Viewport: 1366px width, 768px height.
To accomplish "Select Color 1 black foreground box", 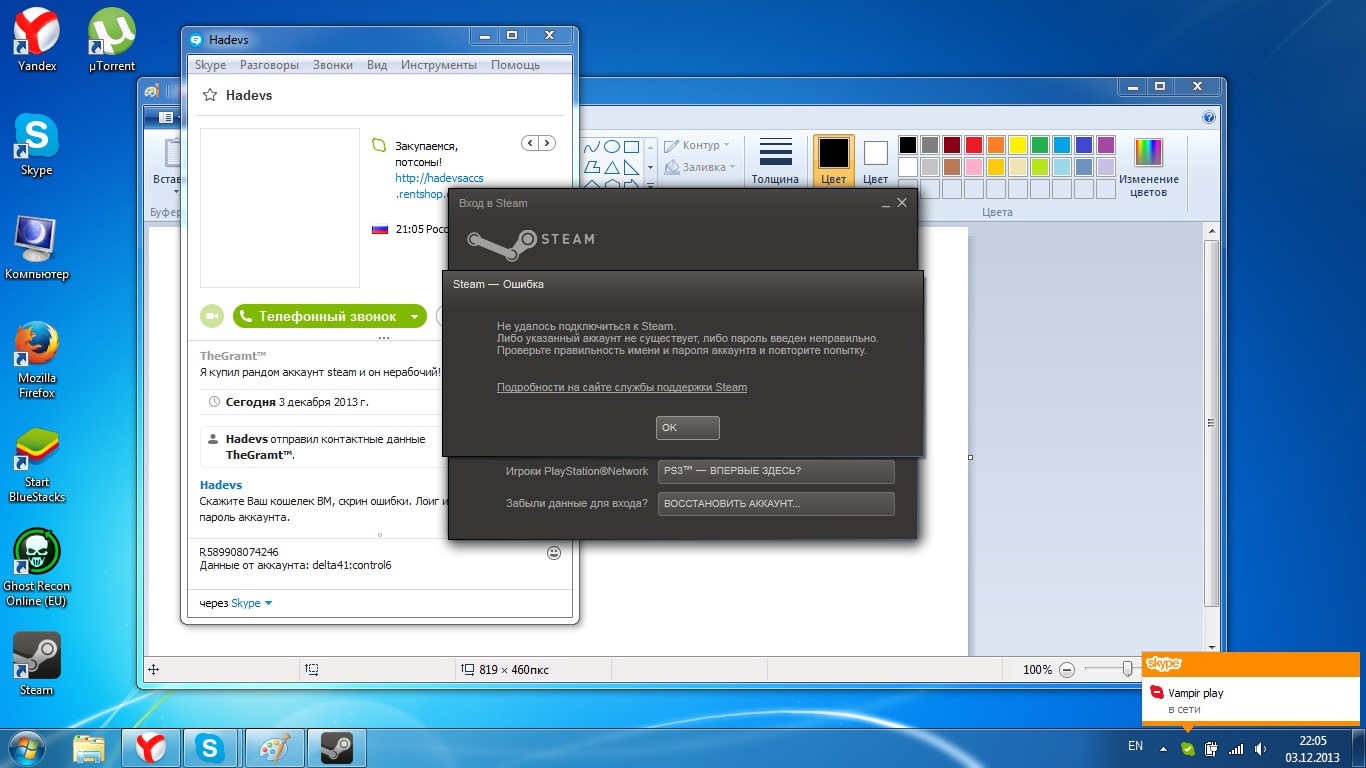I will [834, 160].
